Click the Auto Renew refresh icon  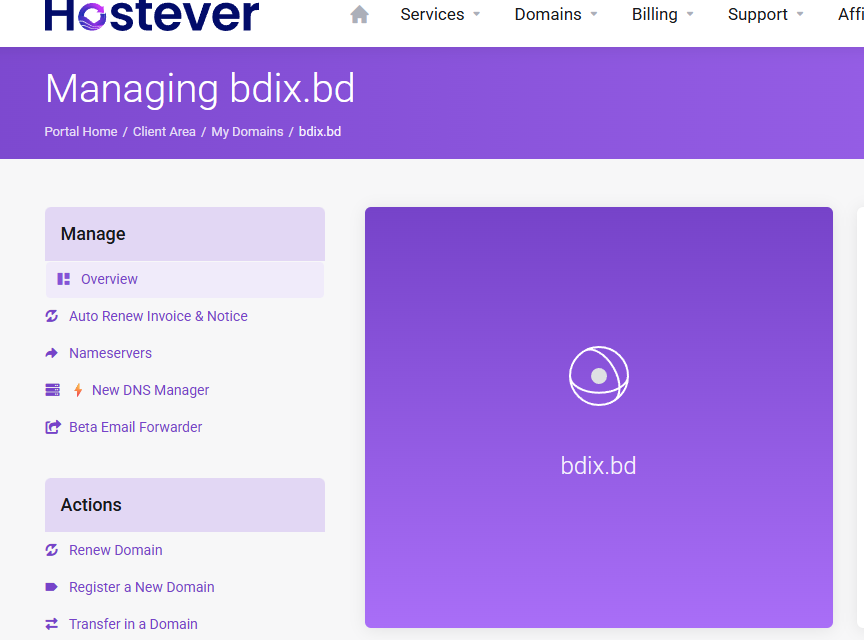(52, 316)
